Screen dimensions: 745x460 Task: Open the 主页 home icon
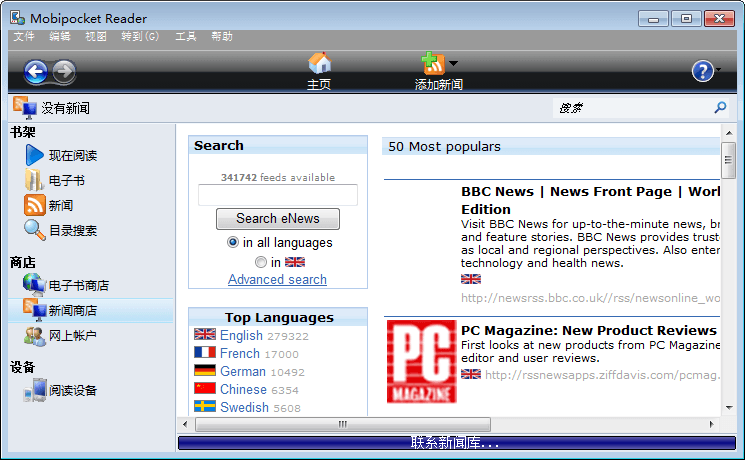pos(319,63)
